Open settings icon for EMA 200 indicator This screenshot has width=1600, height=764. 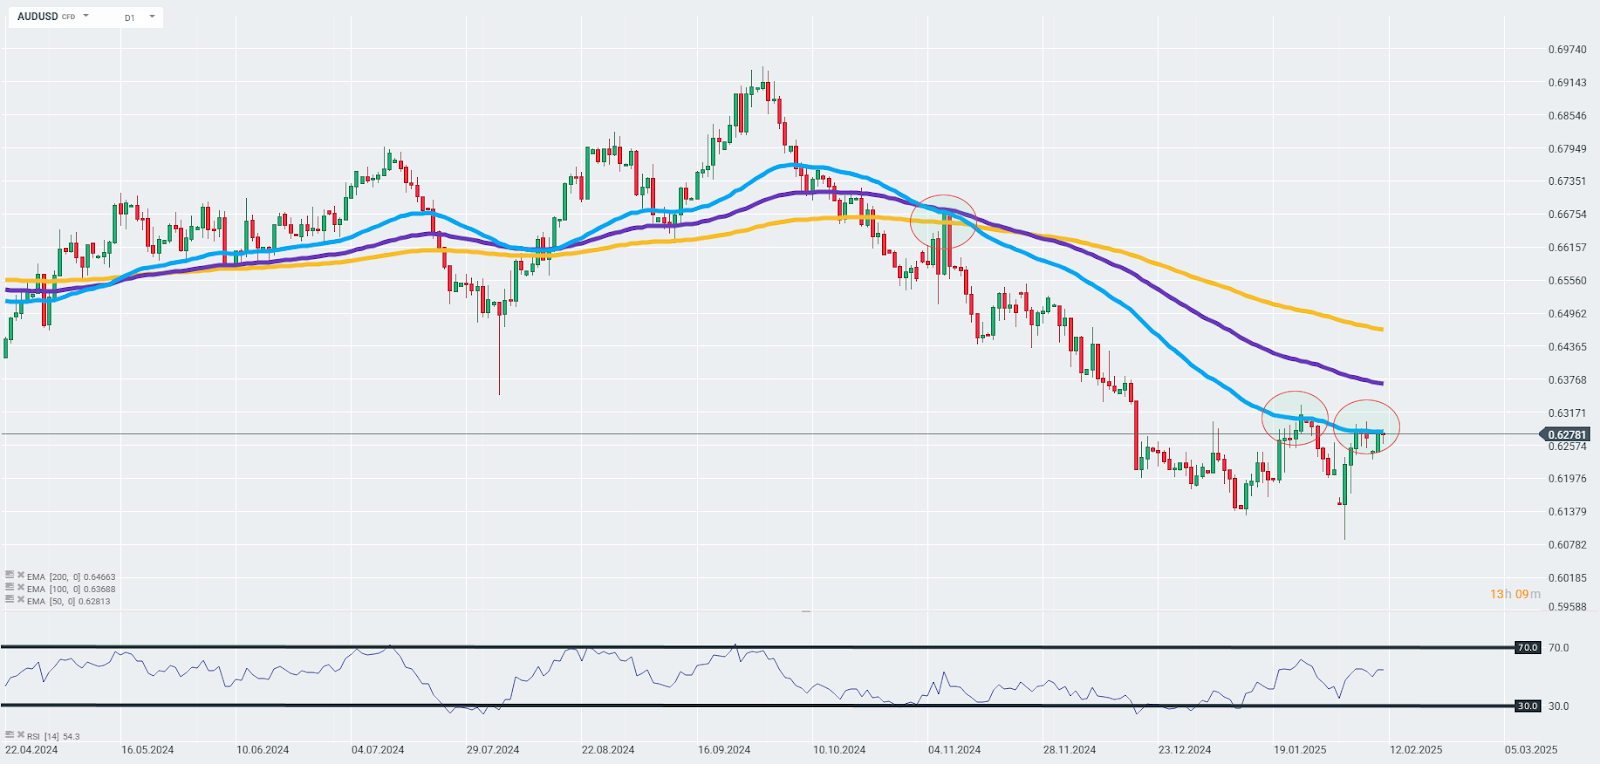10,575
